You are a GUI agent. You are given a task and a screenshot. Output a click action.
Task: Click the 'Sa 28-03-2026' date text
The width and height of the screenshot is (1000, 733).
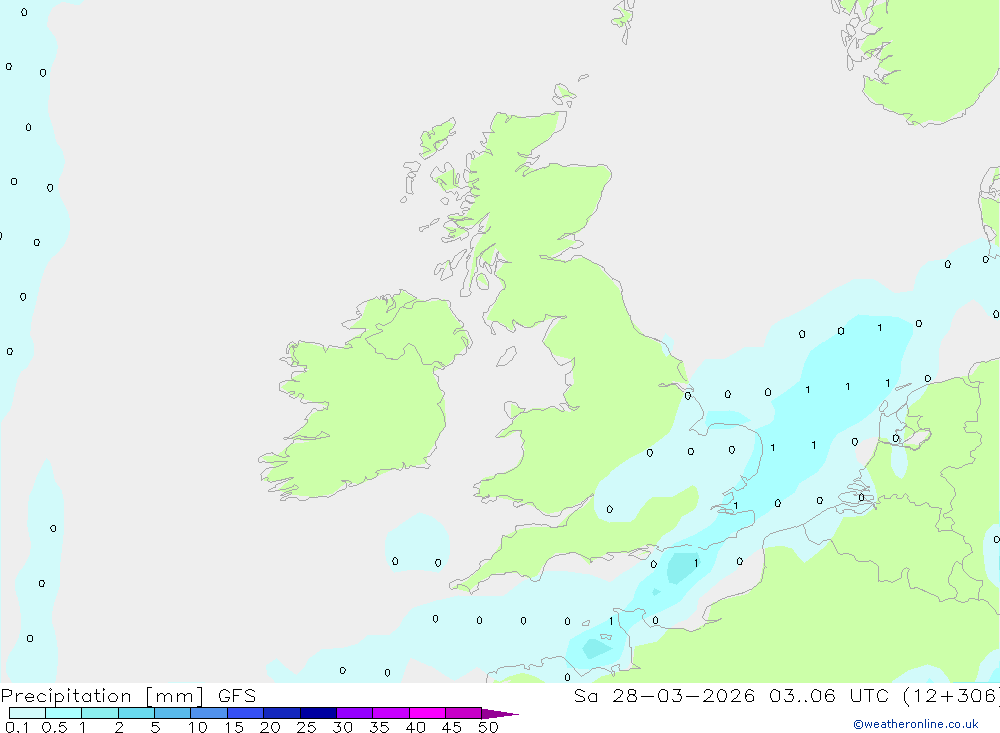665,695
